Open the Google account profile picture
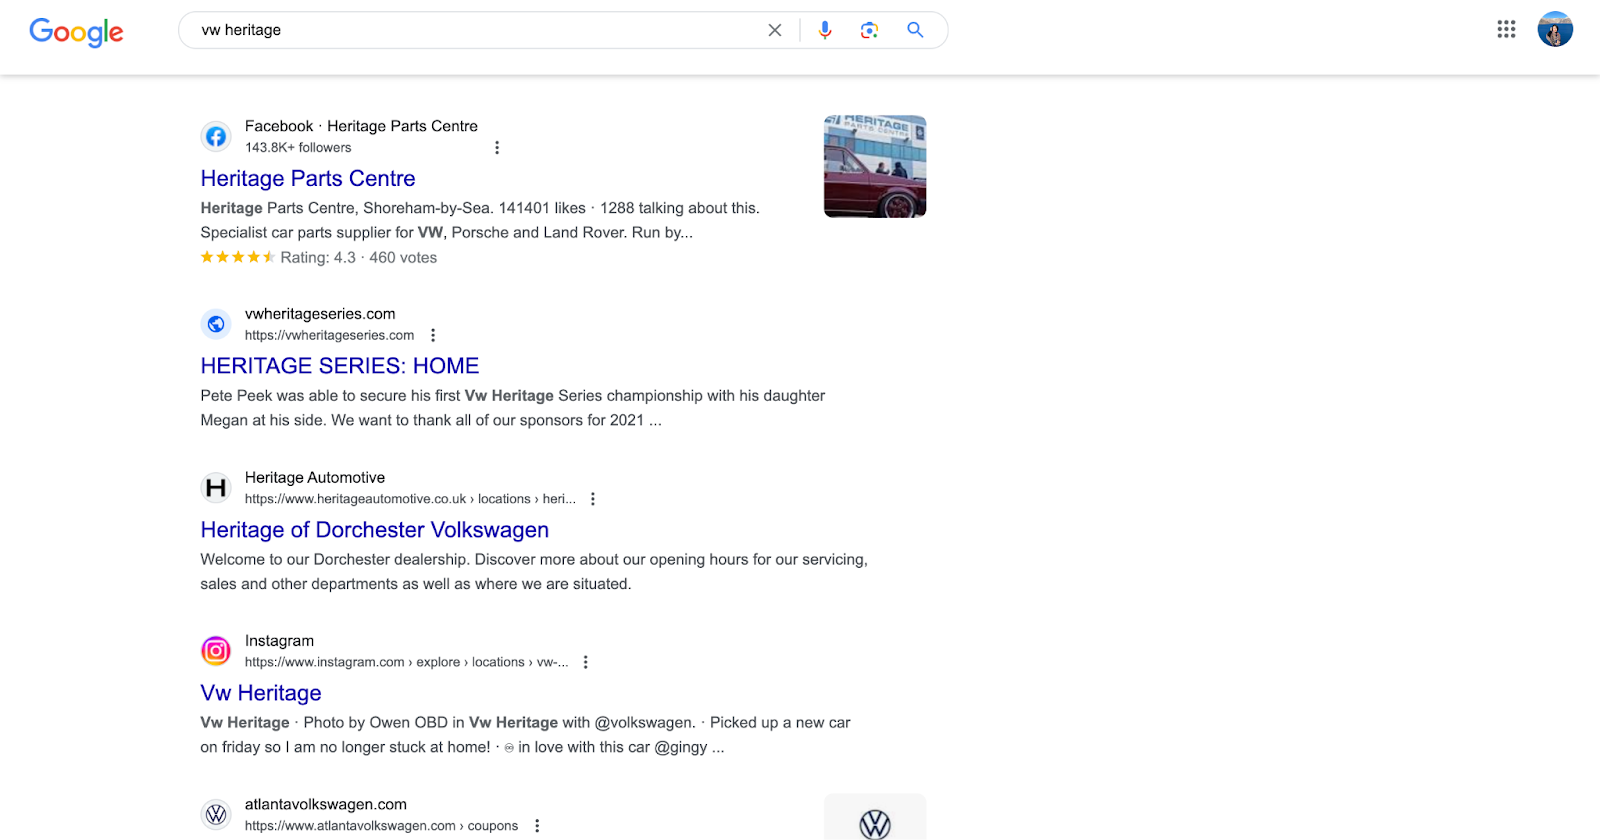 (x=1555, y=29)
